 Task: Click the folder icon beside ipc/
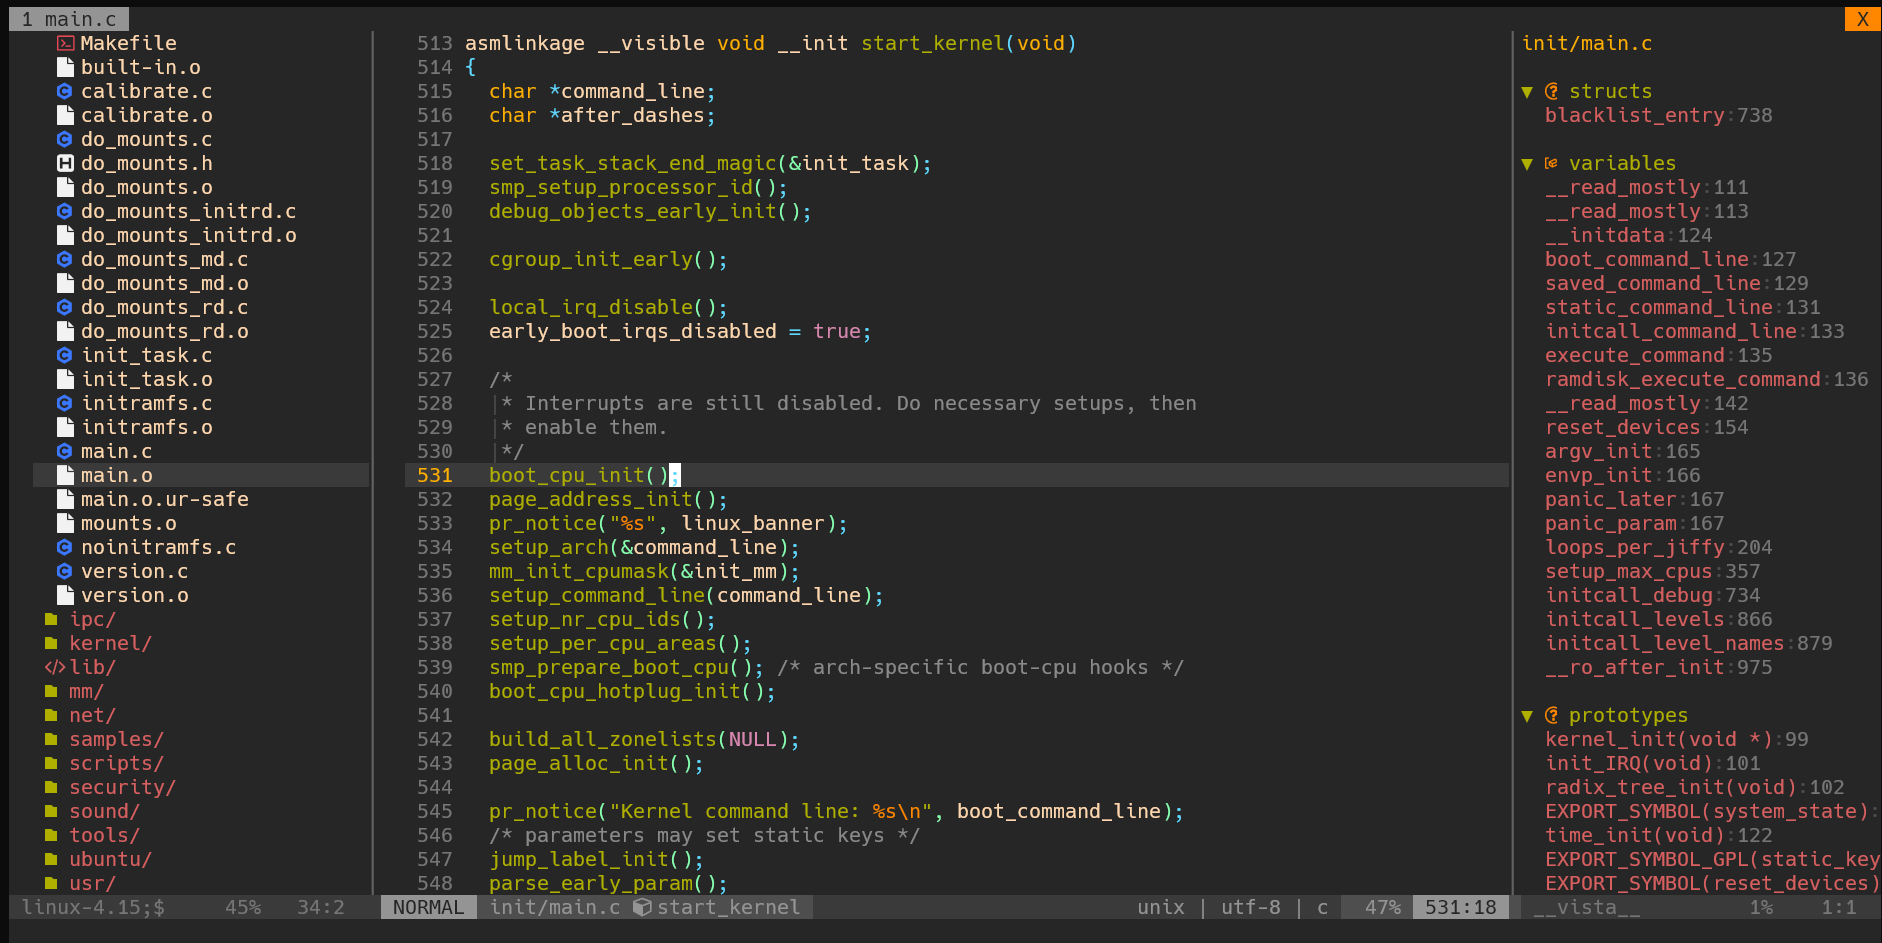click(51, 619)
